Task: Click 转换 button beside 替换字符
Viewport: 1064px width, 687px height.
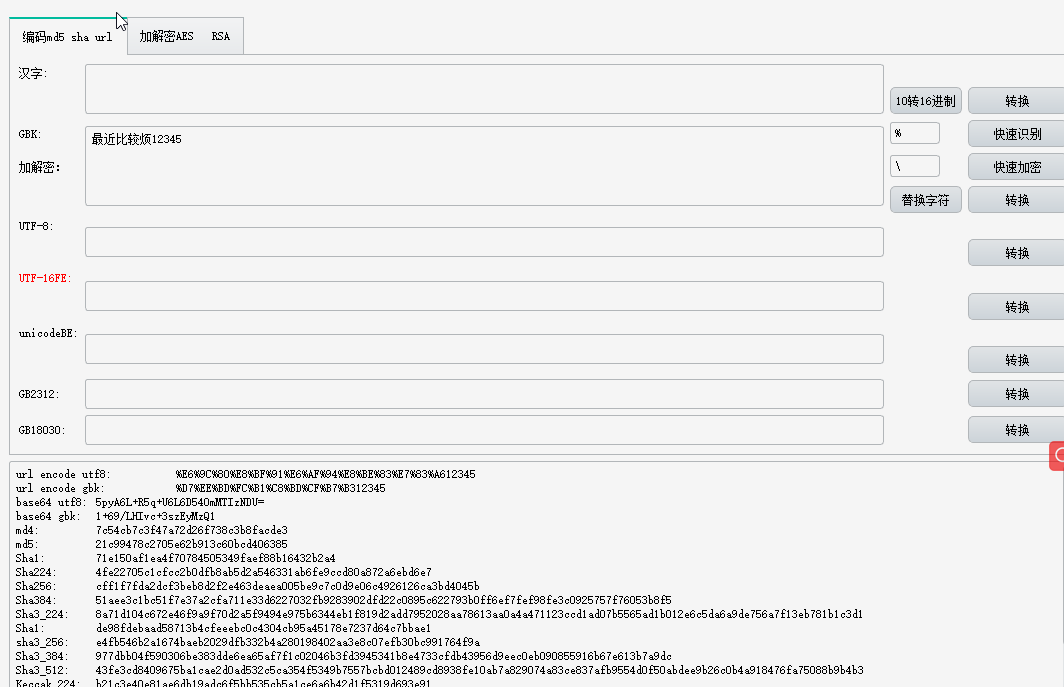Action: [x=1016, y=200]
